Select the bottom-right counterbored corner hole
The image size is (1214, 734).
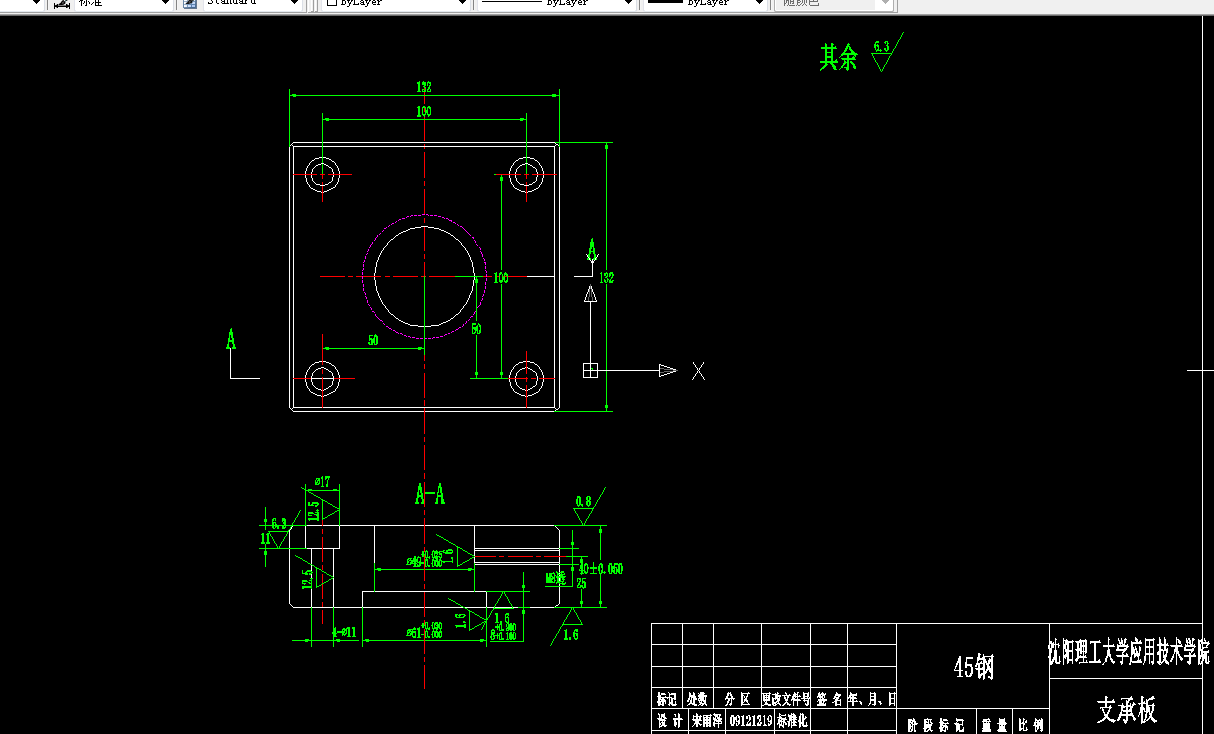click(526, 378)
